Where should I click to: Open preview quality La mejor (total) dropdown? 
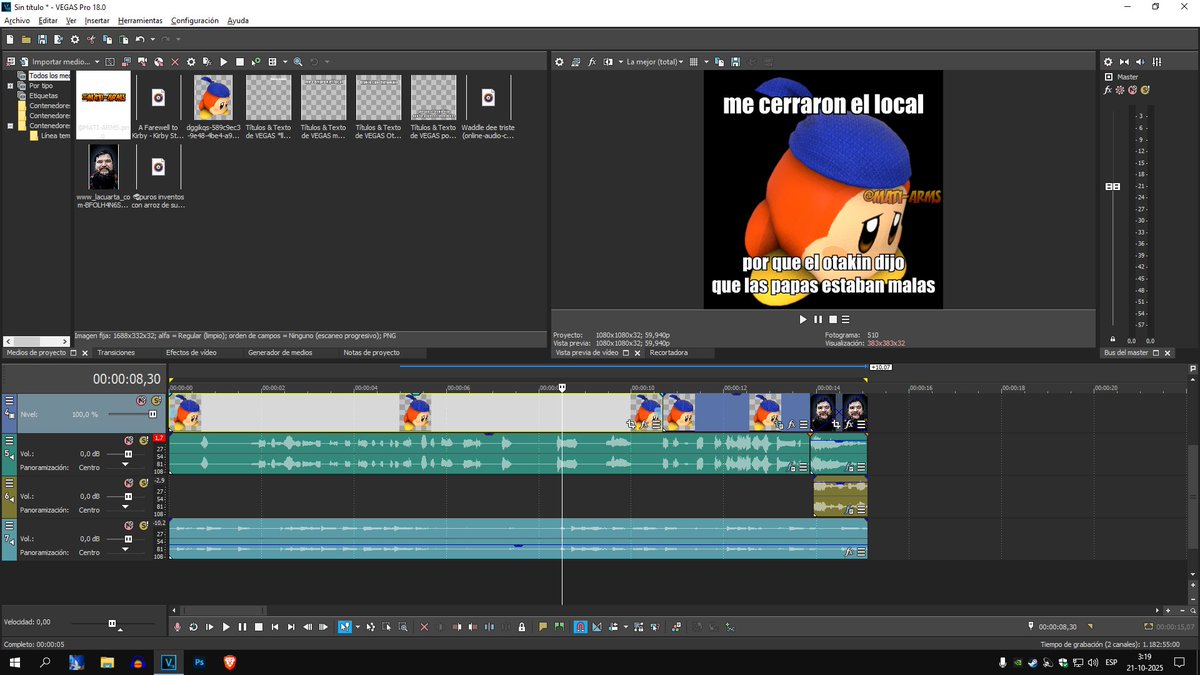click(x=653, y=62)
